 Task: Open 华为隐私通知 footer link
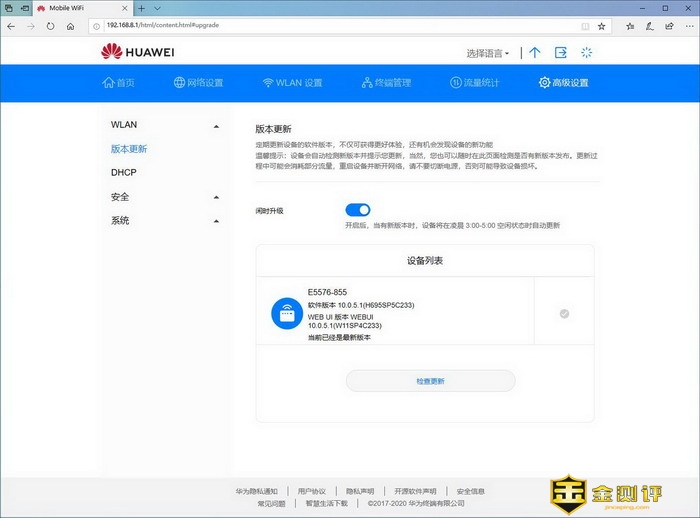pos(257,491)
